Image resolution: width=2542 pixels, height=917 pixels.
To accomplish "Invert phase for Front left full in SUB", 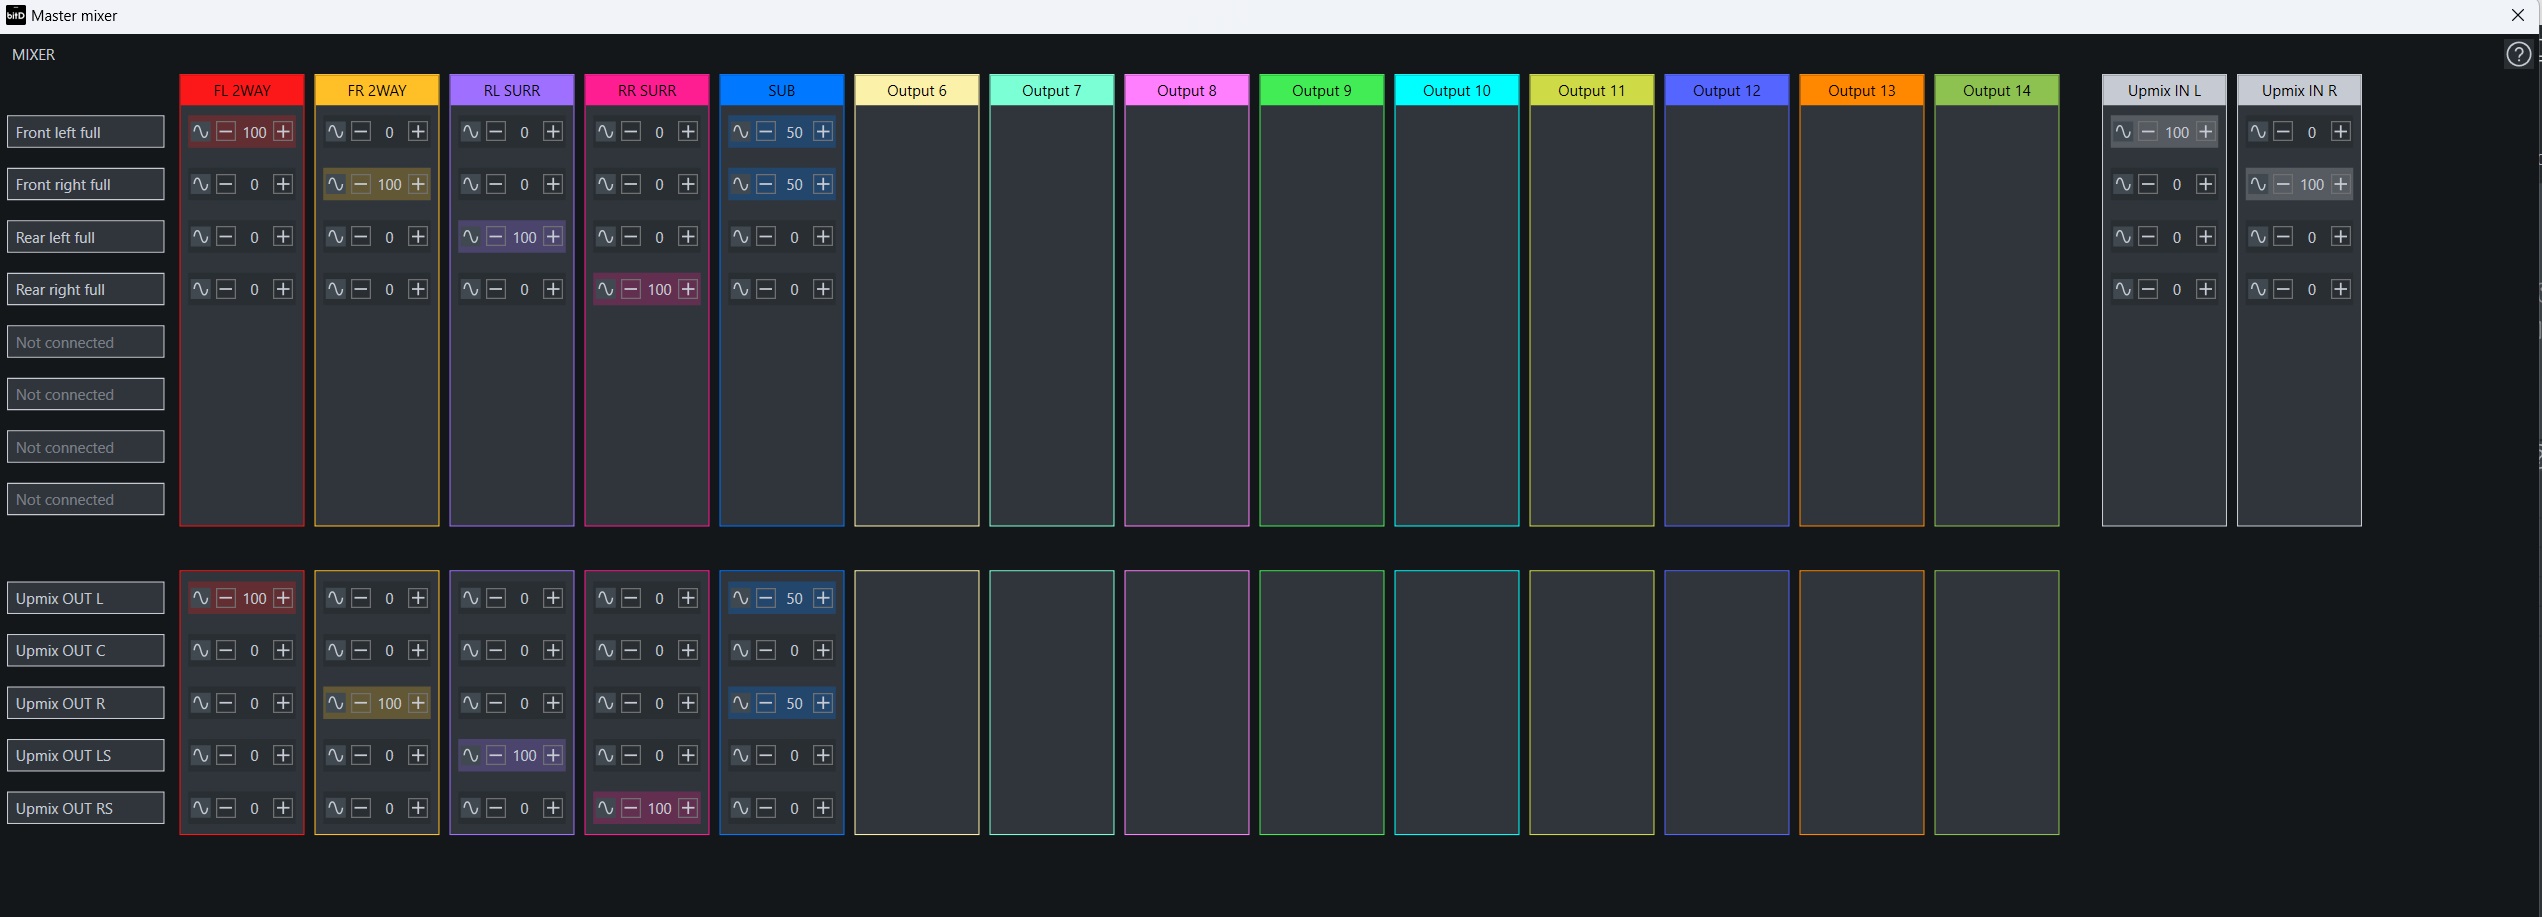I will coord(741,132).
